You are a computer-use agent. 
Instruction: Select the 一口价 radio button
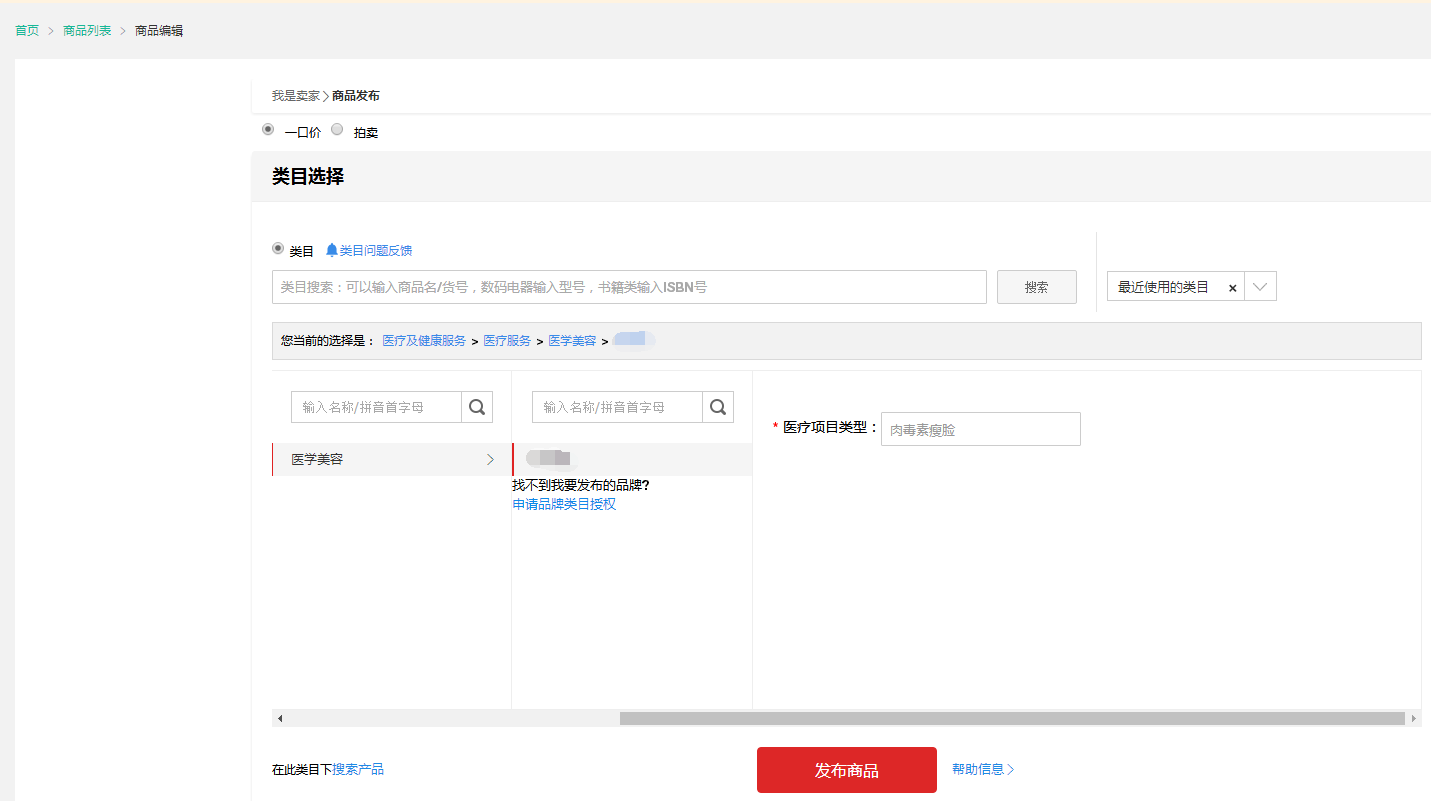tap(268, 129)
